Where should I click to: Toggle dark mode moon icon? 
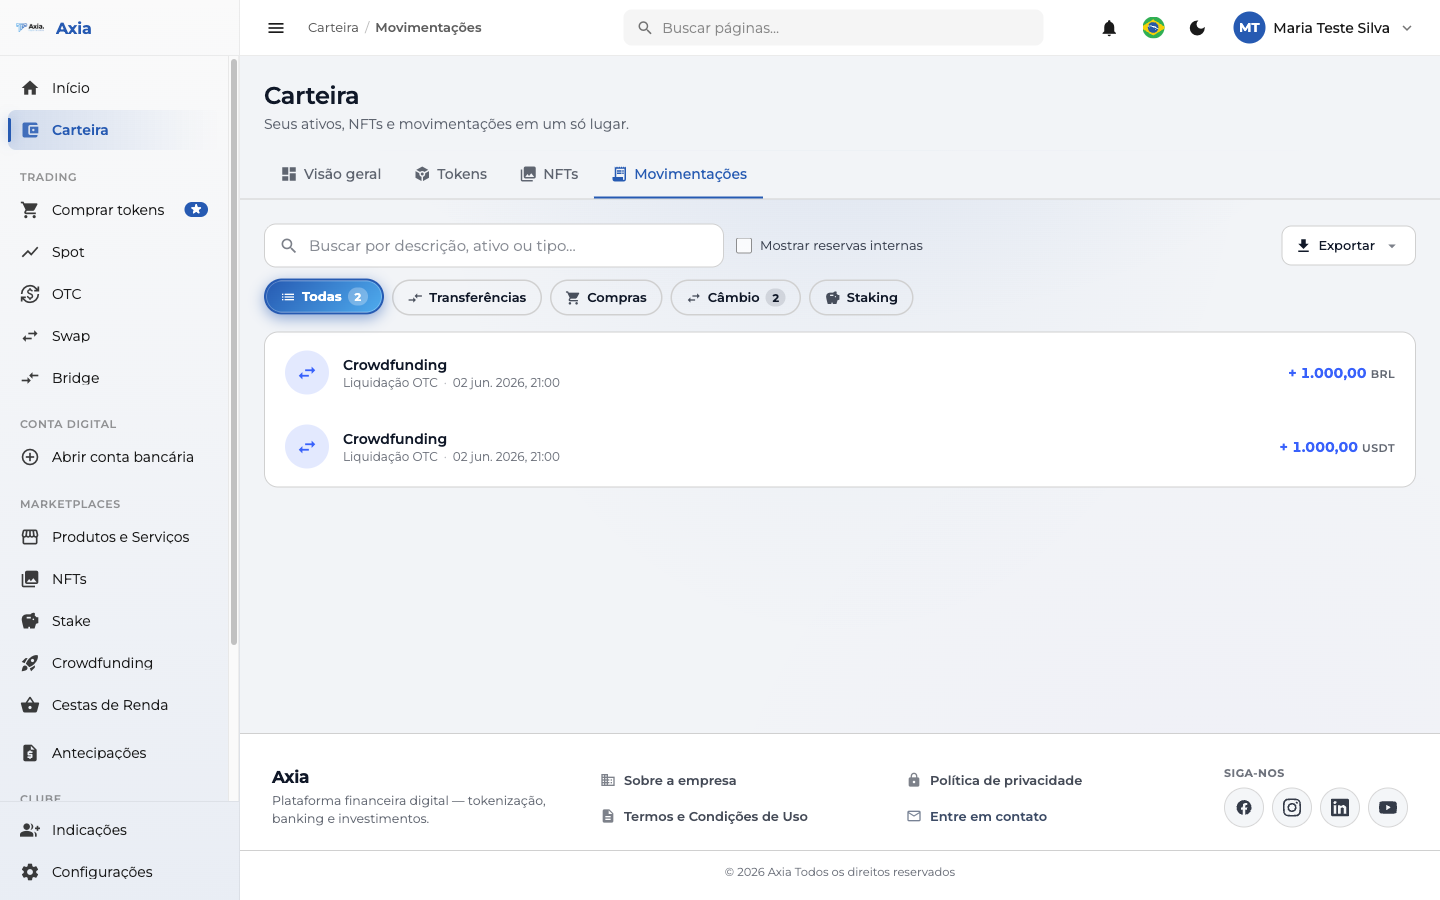(x=1197, y=28)
